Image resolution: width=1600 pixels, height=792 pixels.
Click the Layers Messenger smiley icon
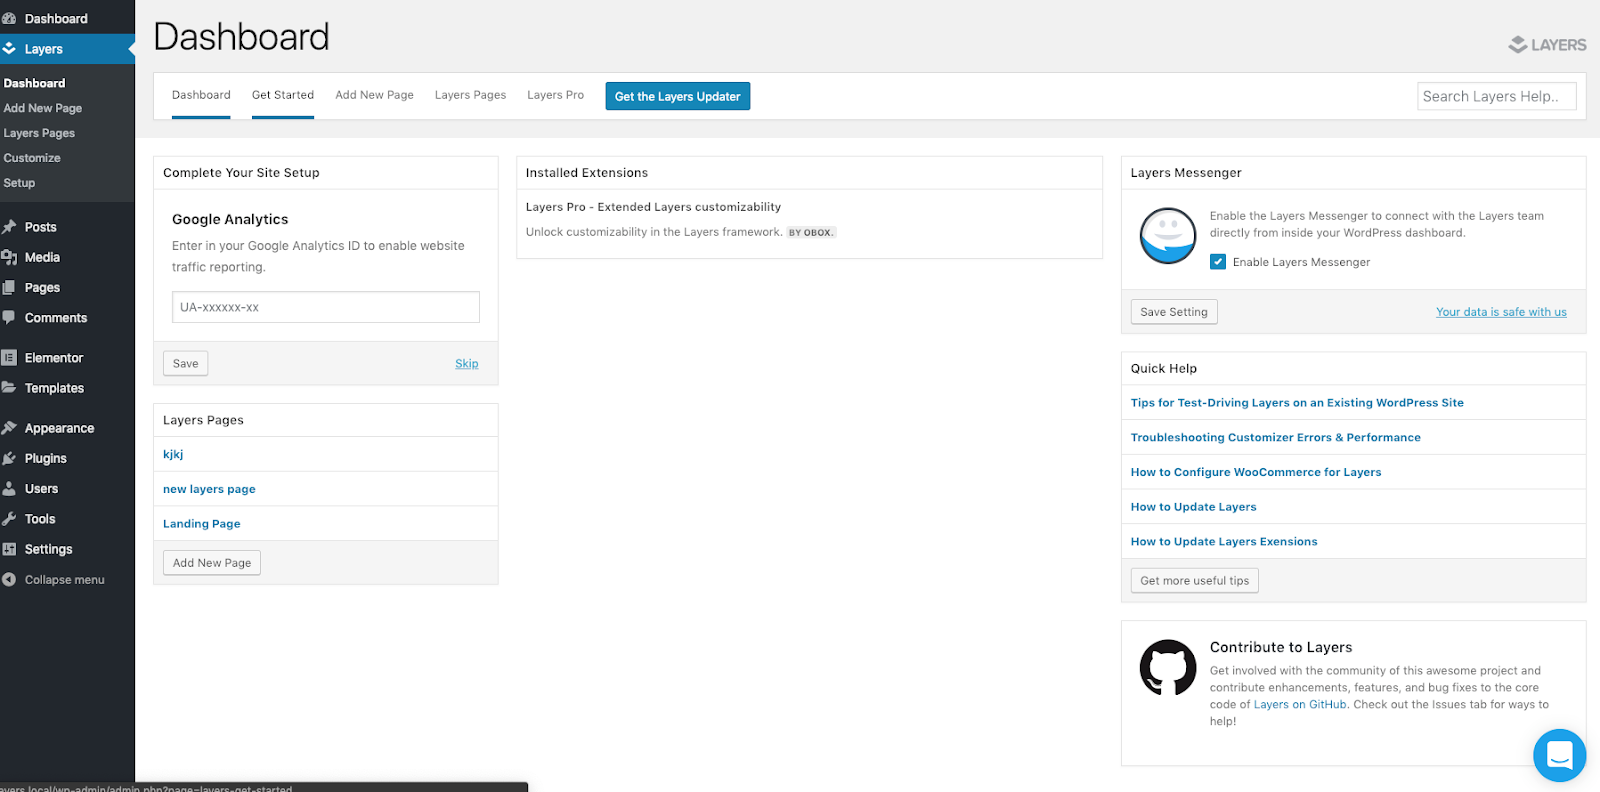1167,236
